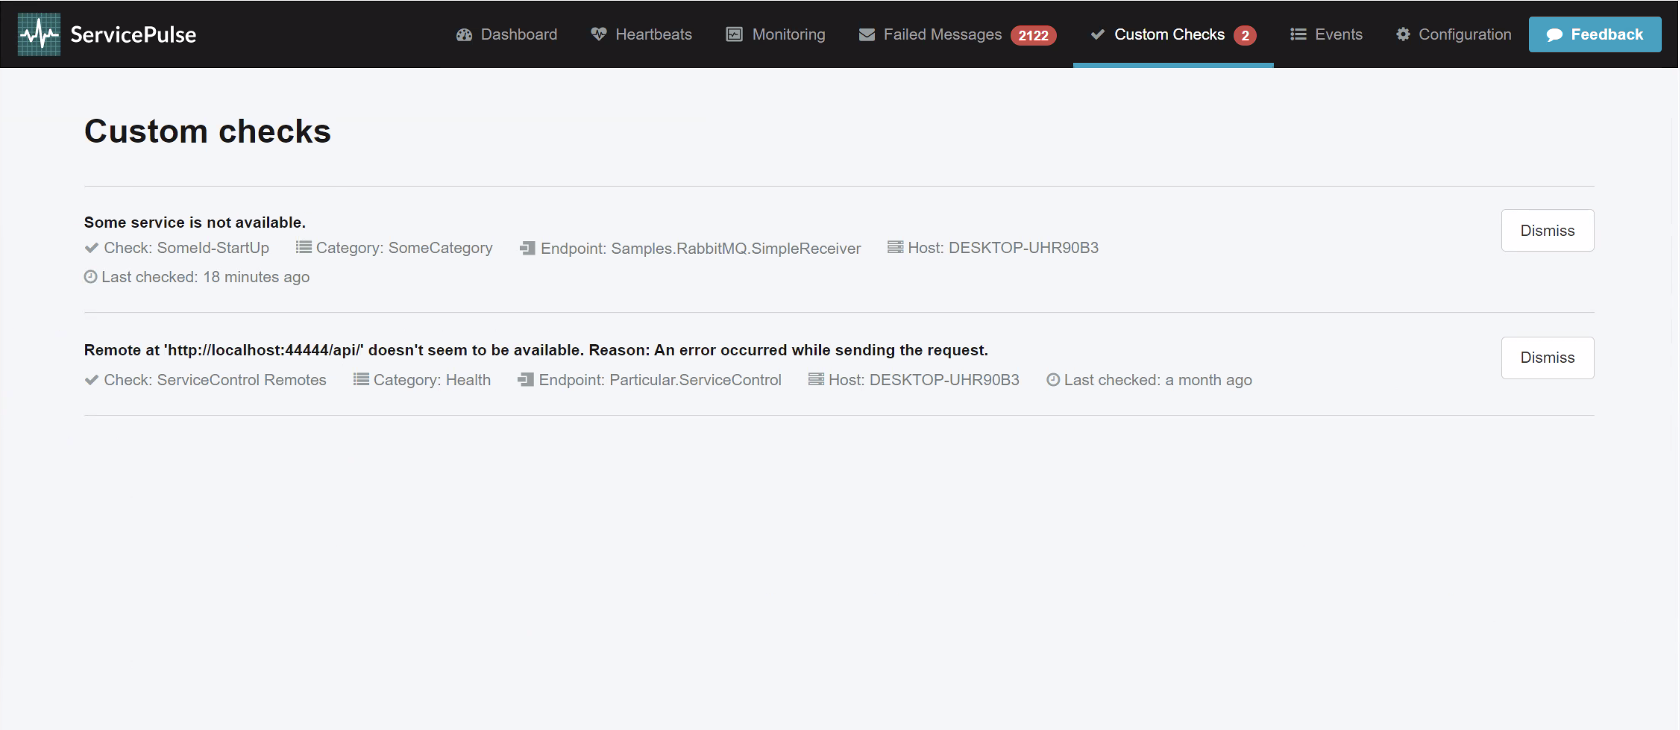Screen dimensions: 1680x730
Task: Click the host icon in the SomeId-StartUp row
Action: (895, 247)
